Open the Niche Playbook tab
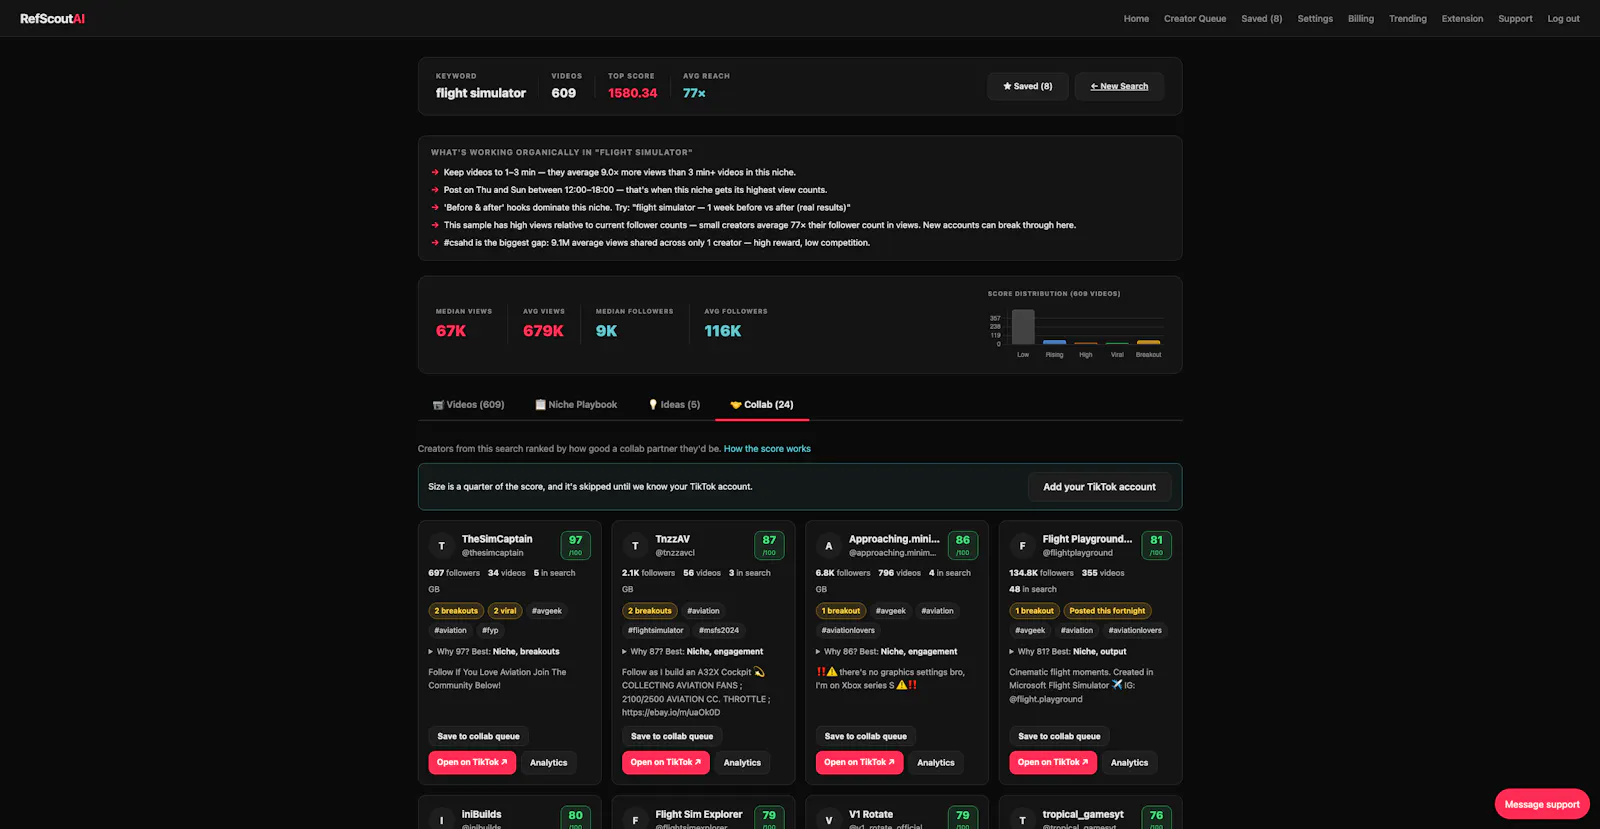Screen dimensions: 1600x829 pyautogui.click(x=576, y=405)
